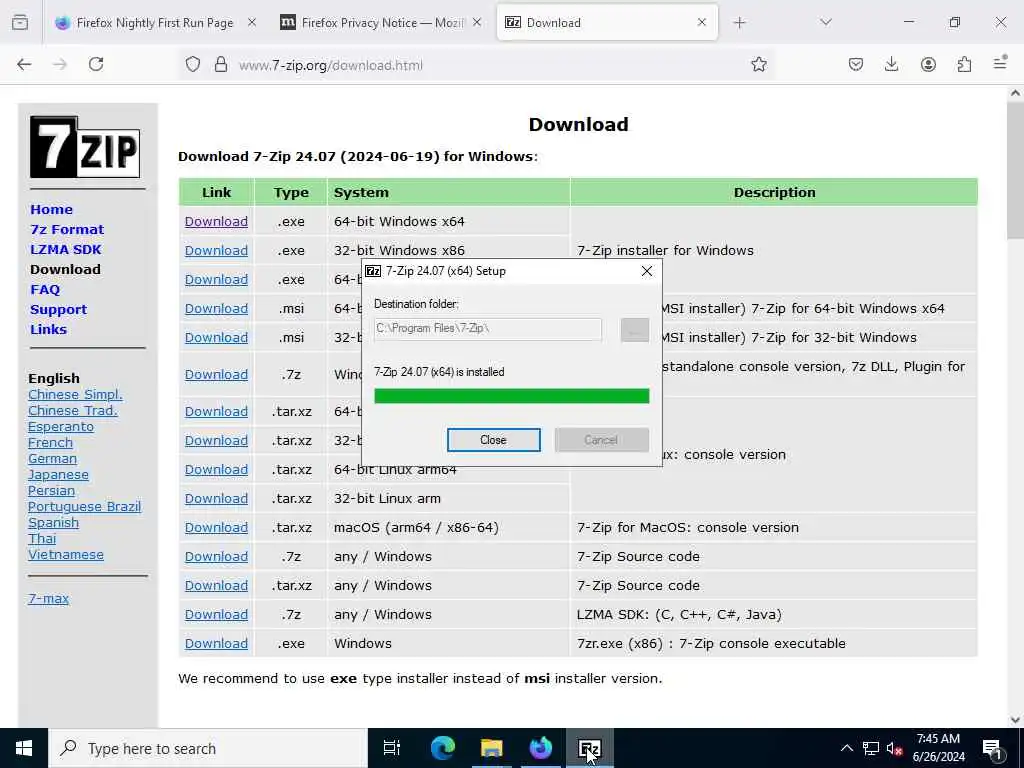Open Task View on the taskbar
The image size is (1024, 768).
(x=392, y=748)
